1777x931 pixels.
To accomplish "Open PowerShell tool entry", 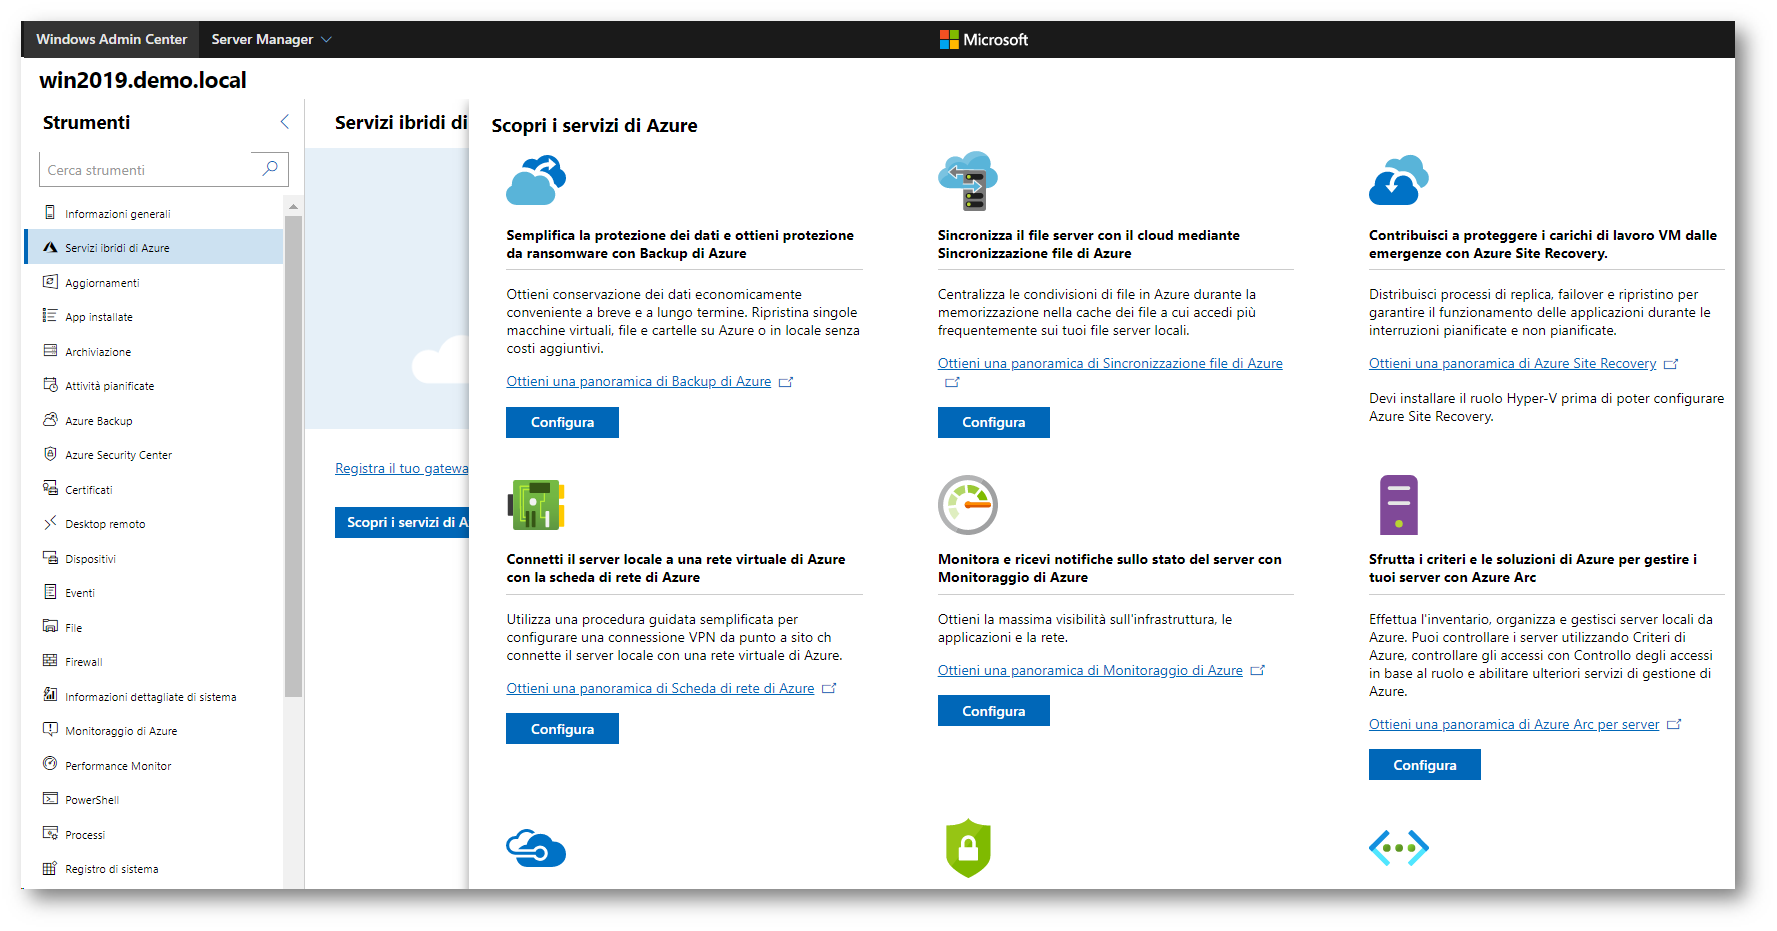I will coord(154,800).
